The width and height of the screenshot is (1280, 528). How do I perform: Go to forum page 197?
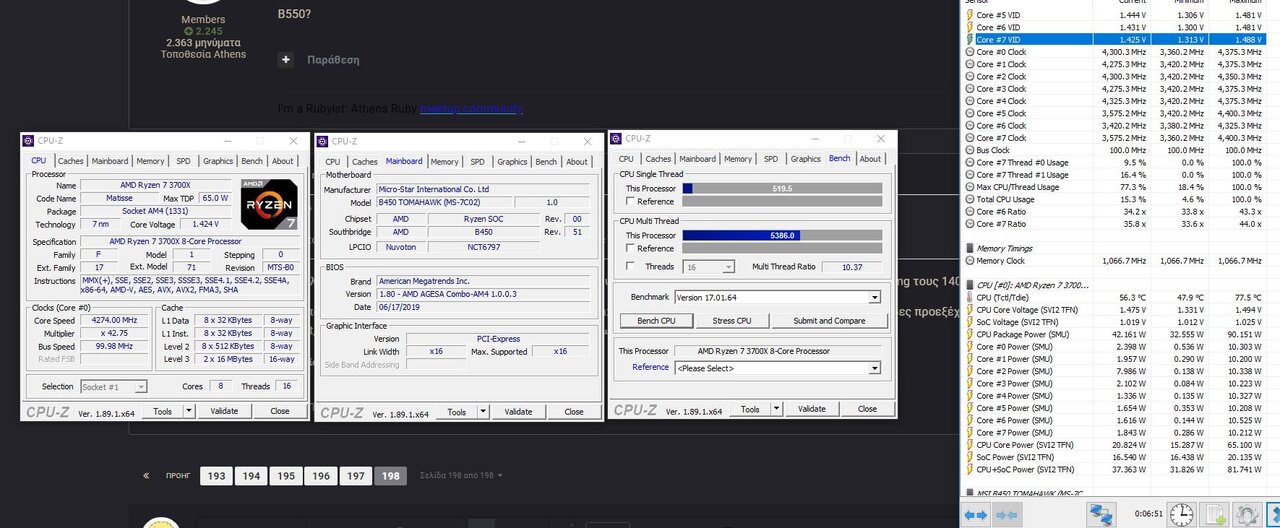(x=356, y=476)
